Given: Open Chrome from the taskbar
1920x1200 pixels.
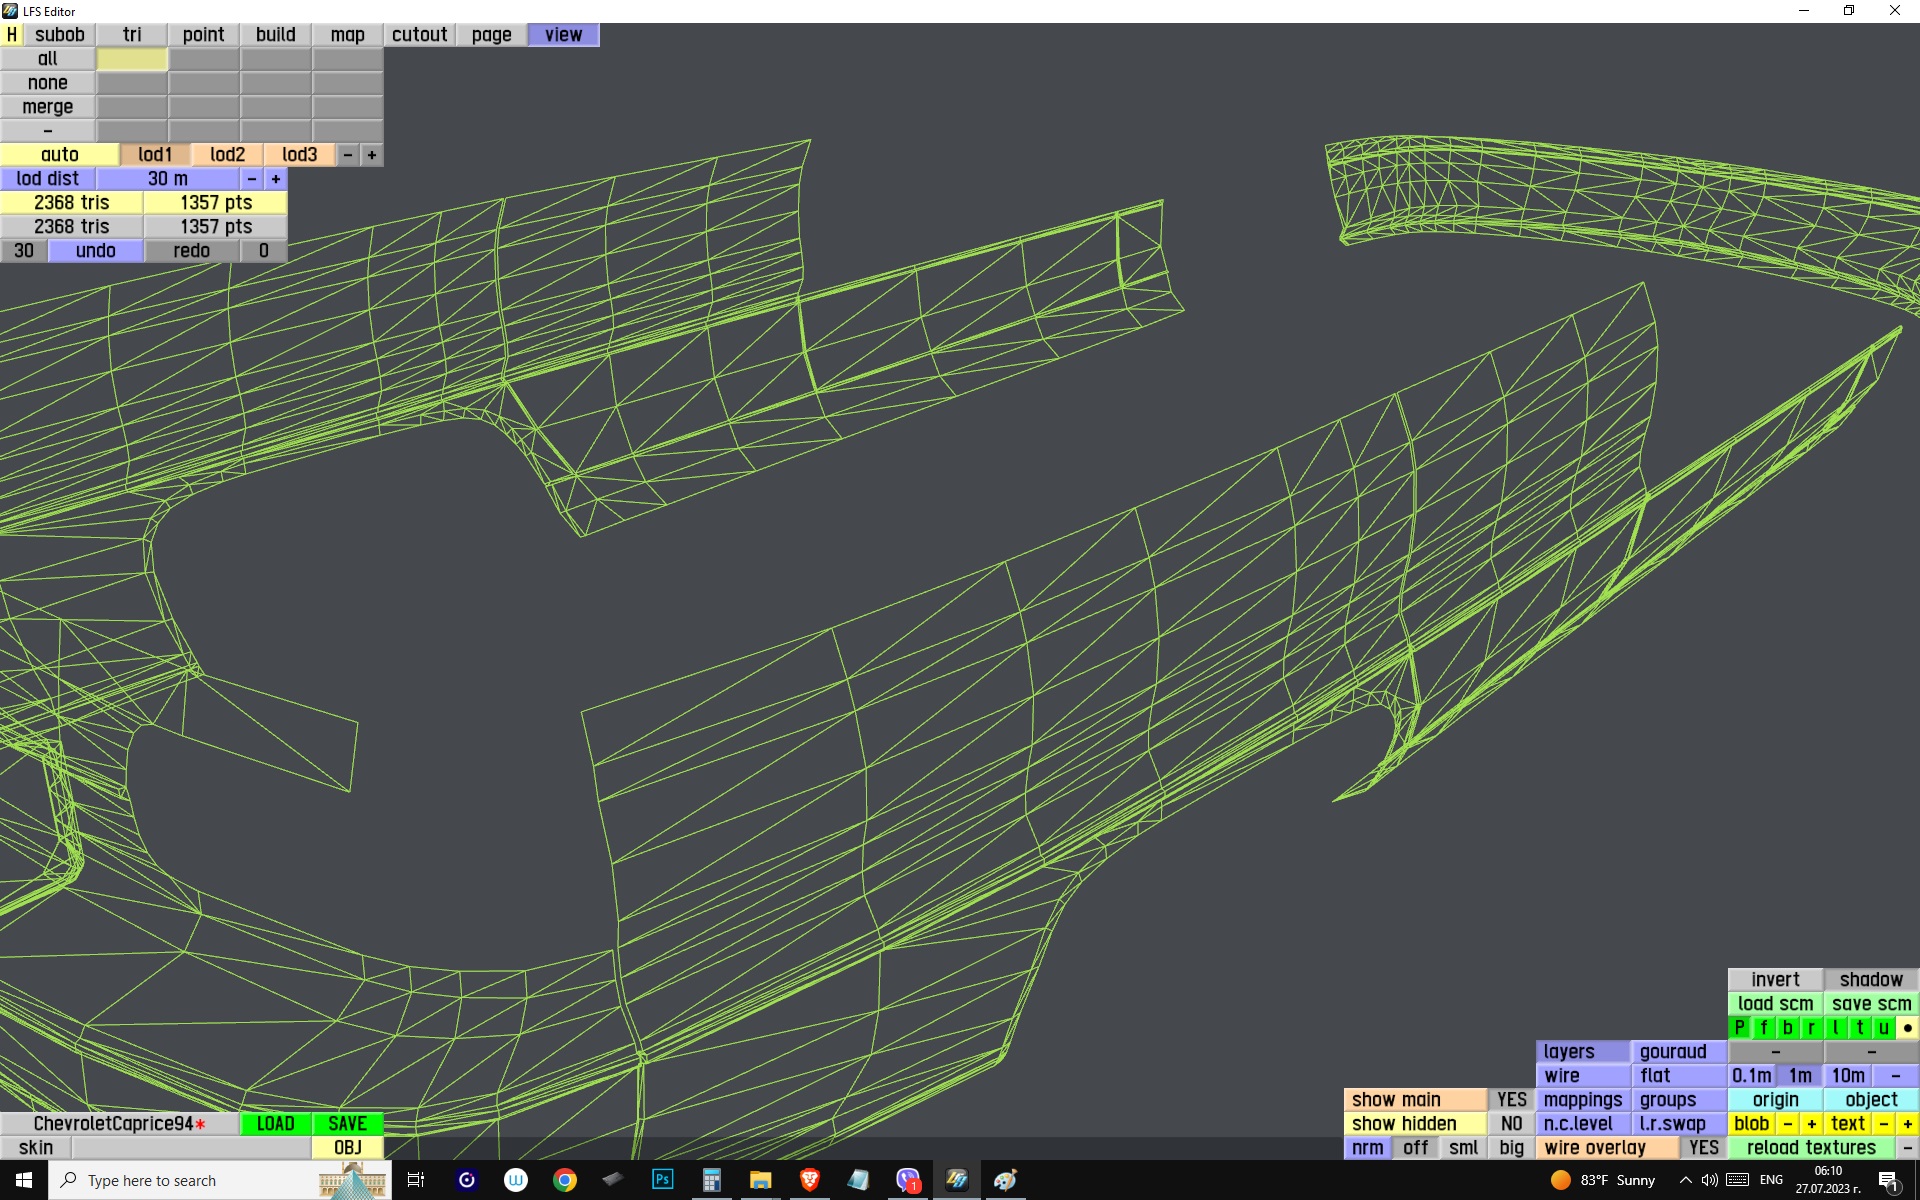Looking at the screenshot, I should coord(565,1180).
